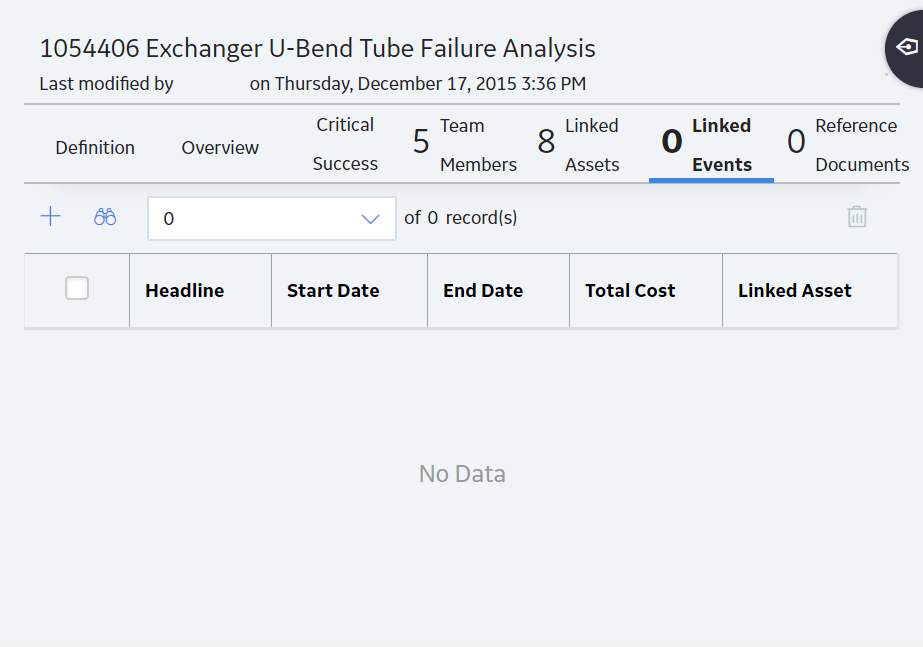Sort by the Headline column header
Image resolution: width=923 pixels, height=647 pixels.
pos(185,290)
